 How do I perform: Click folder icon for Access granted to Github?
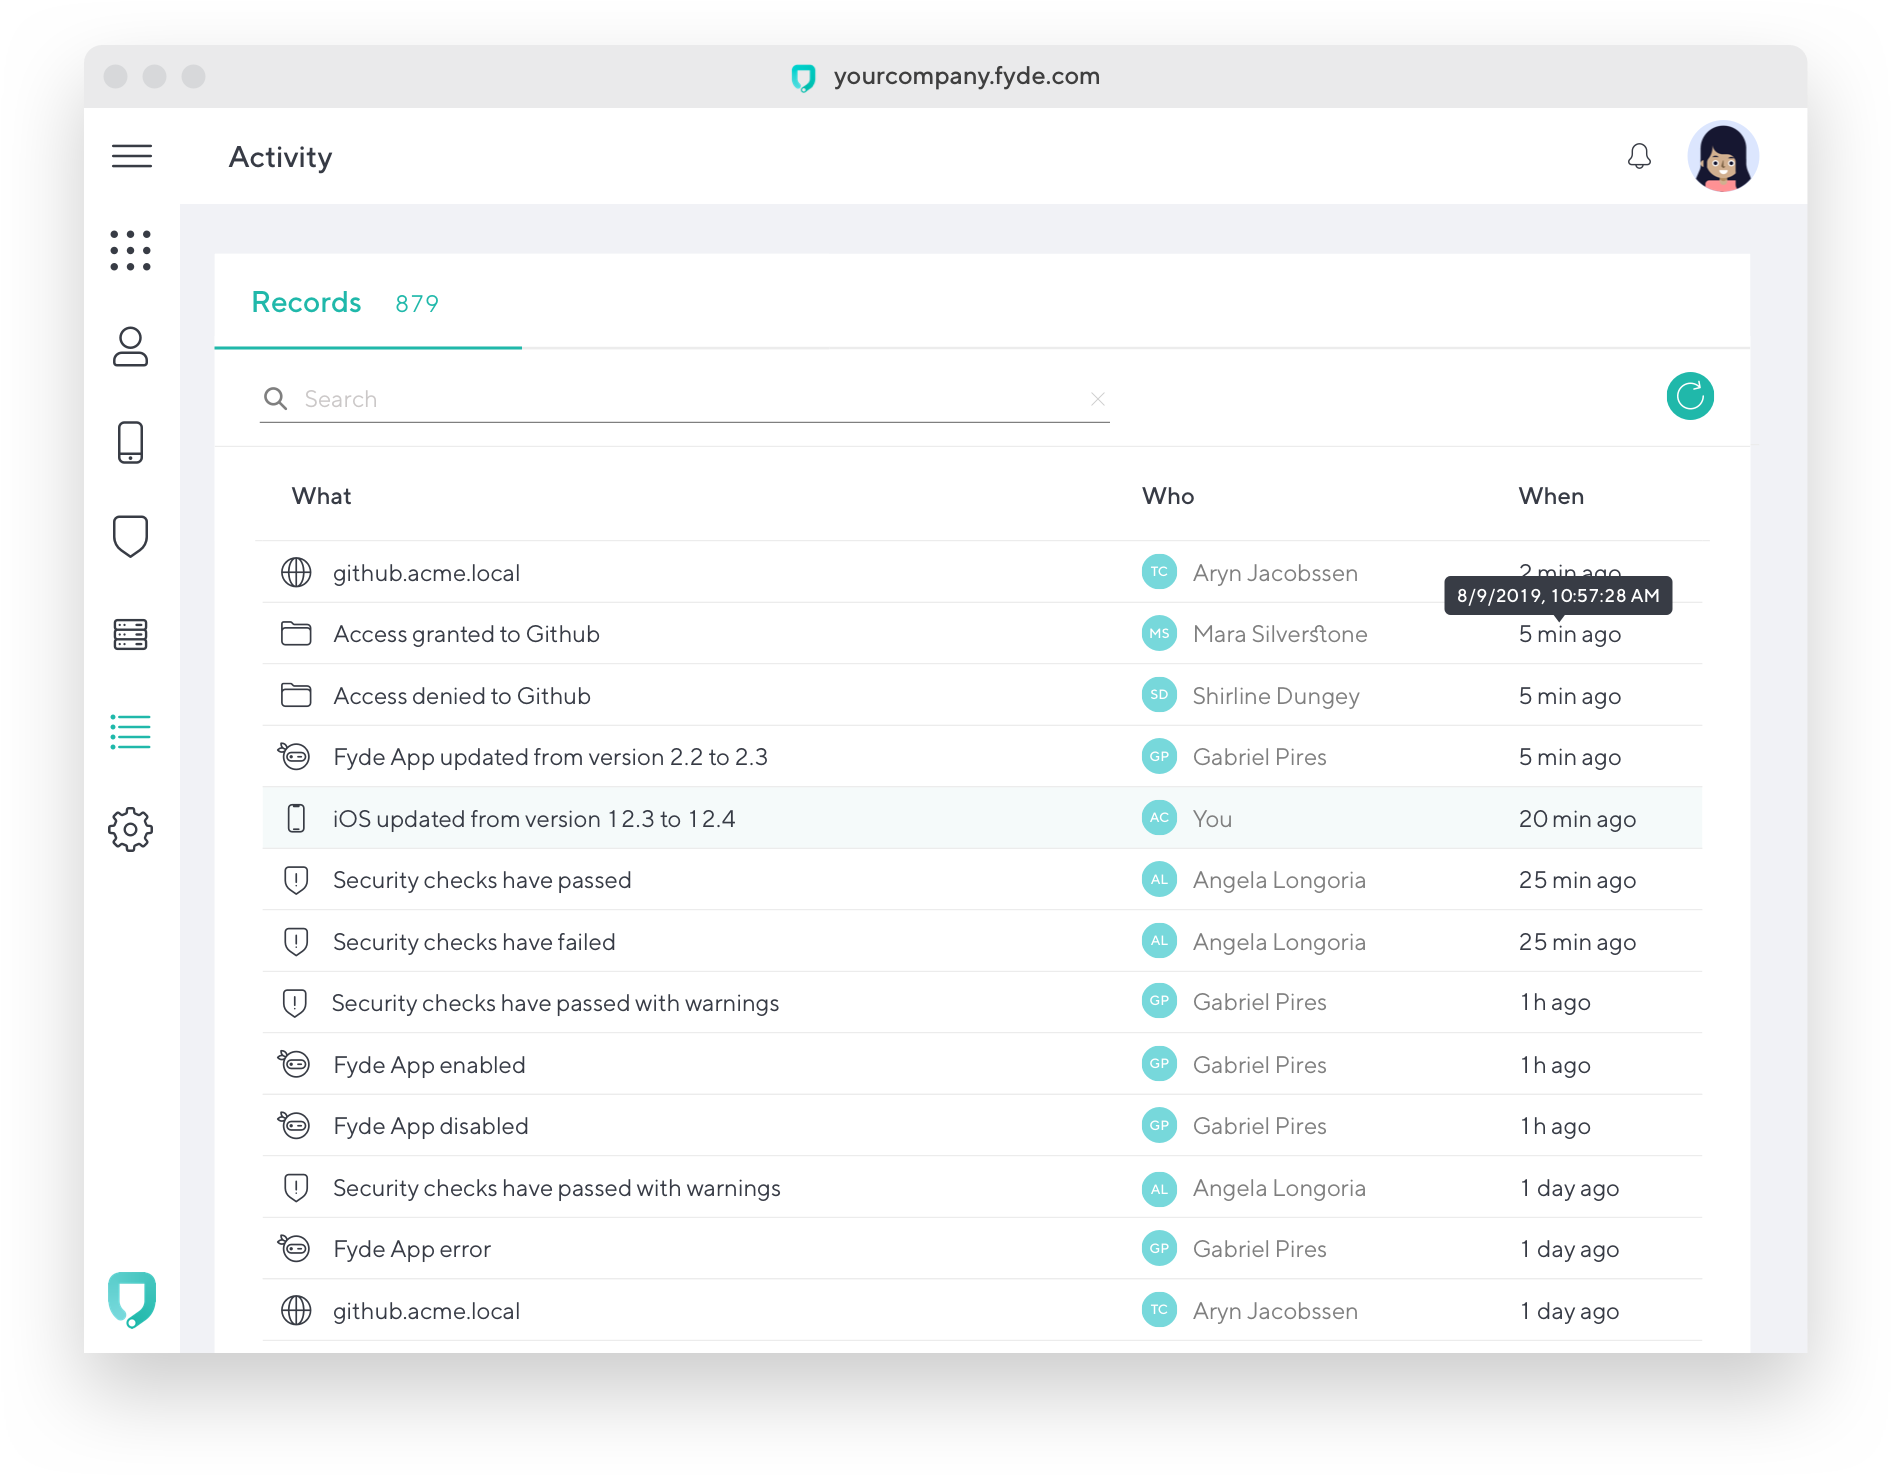pyautogui.click(x=296, y=633)
